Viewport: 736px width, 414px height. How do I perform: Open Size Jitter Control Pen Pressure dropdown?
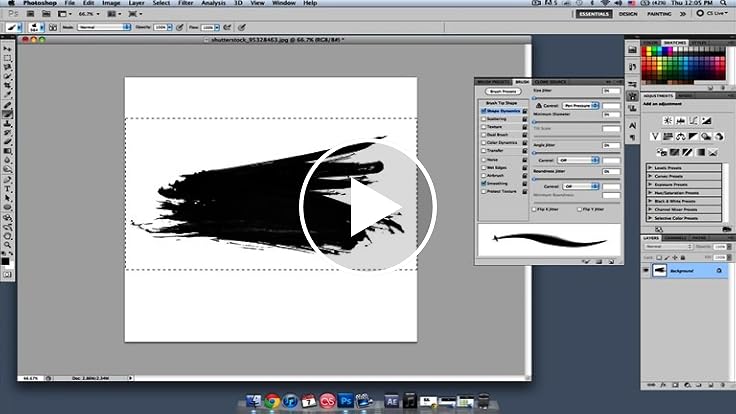tap(581, 106)
